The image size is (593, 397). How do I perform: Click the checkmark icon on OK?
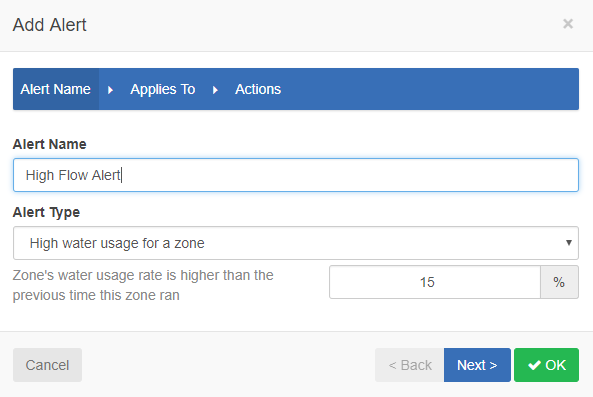(x=534, y=365)
